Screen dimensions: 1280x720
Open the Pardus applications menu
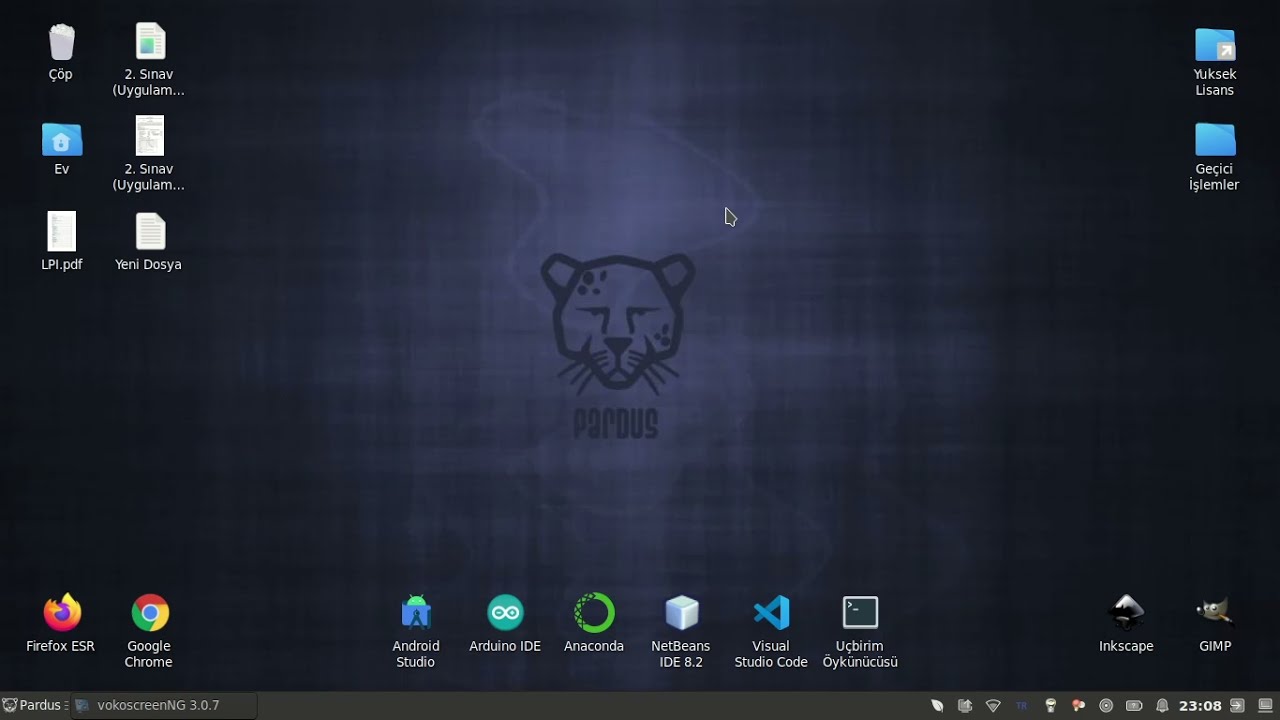click(x=31, y=705)
